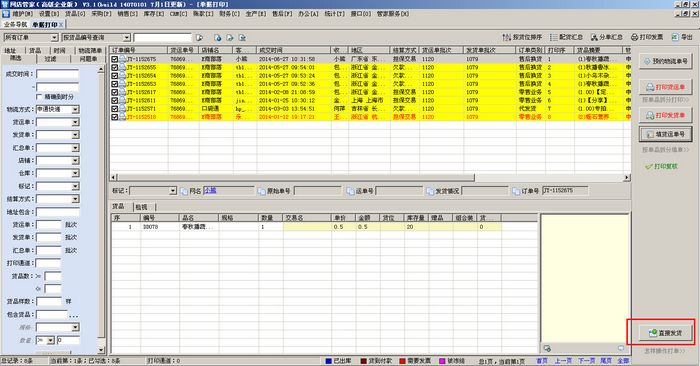Click the copy icon beside 运单号

pos(350,191)
